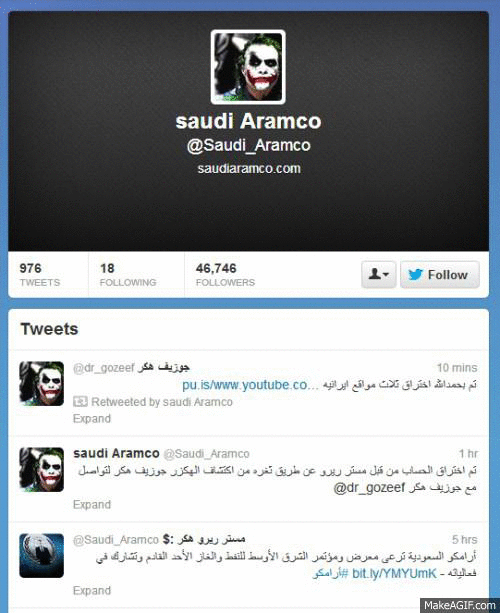Click the @dr_gozeef handle in first tweet
The height and width of the screenshot is (613, 500).
[104, 368]
